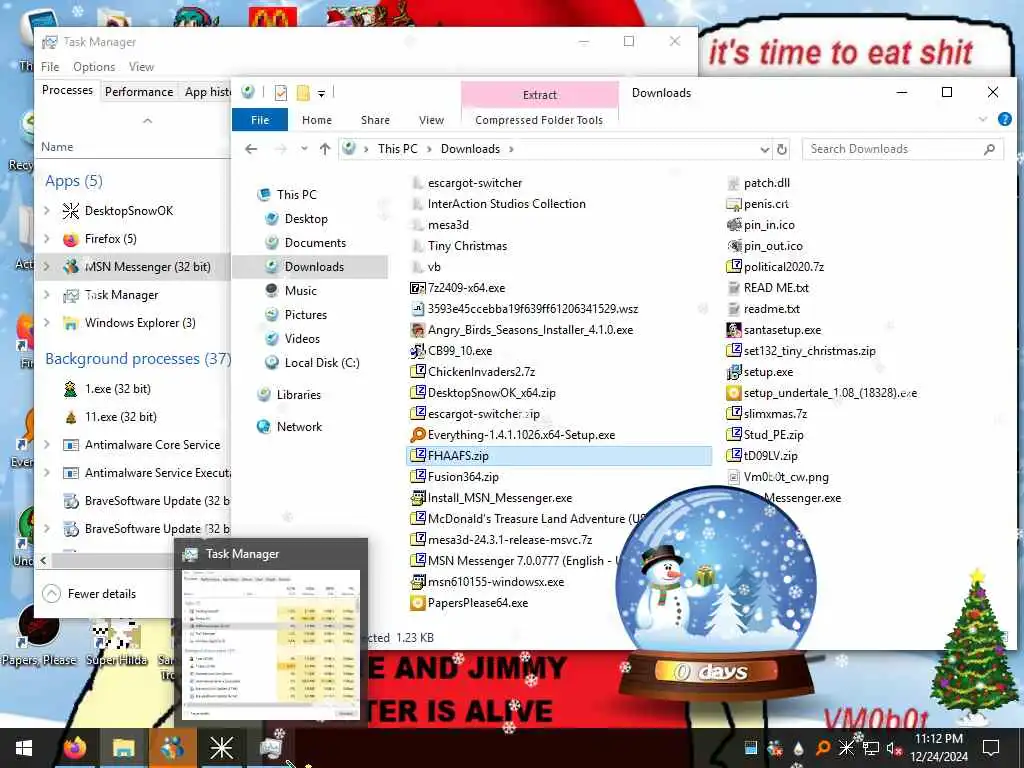This screenshot has width=1024, height=768.
Task: Open the File tab in Explorer
Action: (260, 120)
